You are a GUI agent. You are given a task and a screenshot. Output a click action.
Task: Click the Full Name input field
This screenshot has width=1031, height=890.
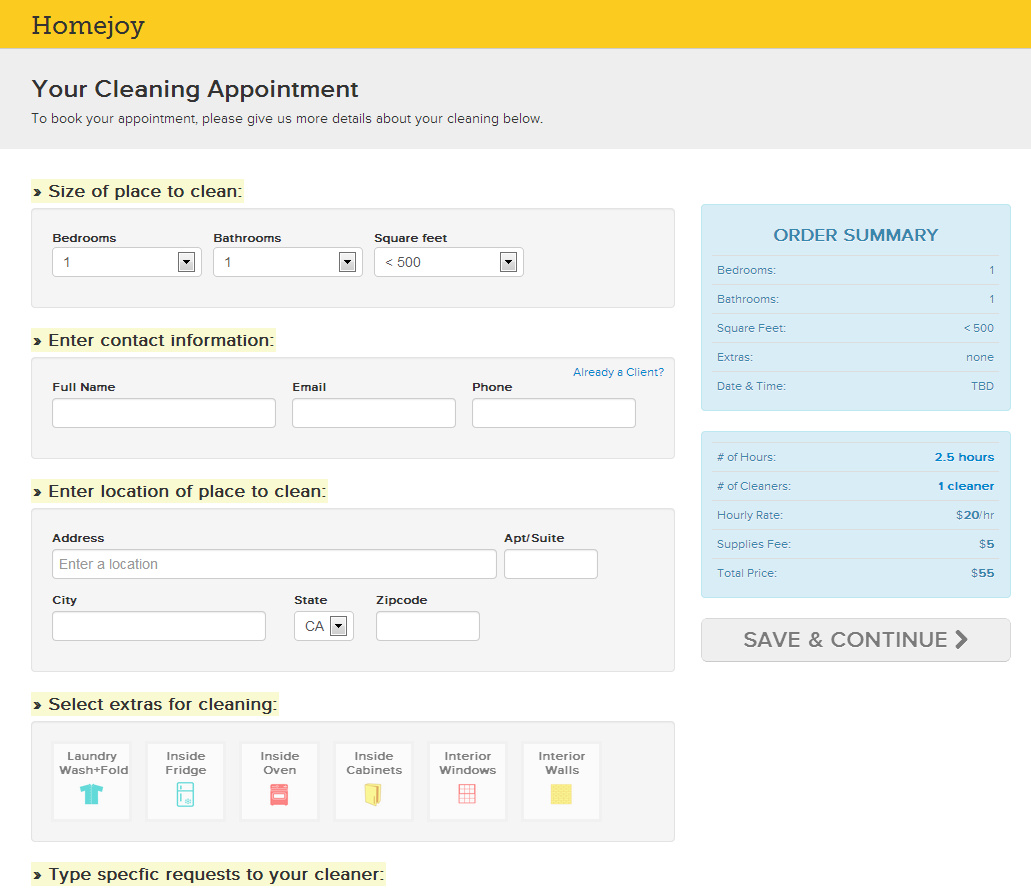tap(164, 413)
